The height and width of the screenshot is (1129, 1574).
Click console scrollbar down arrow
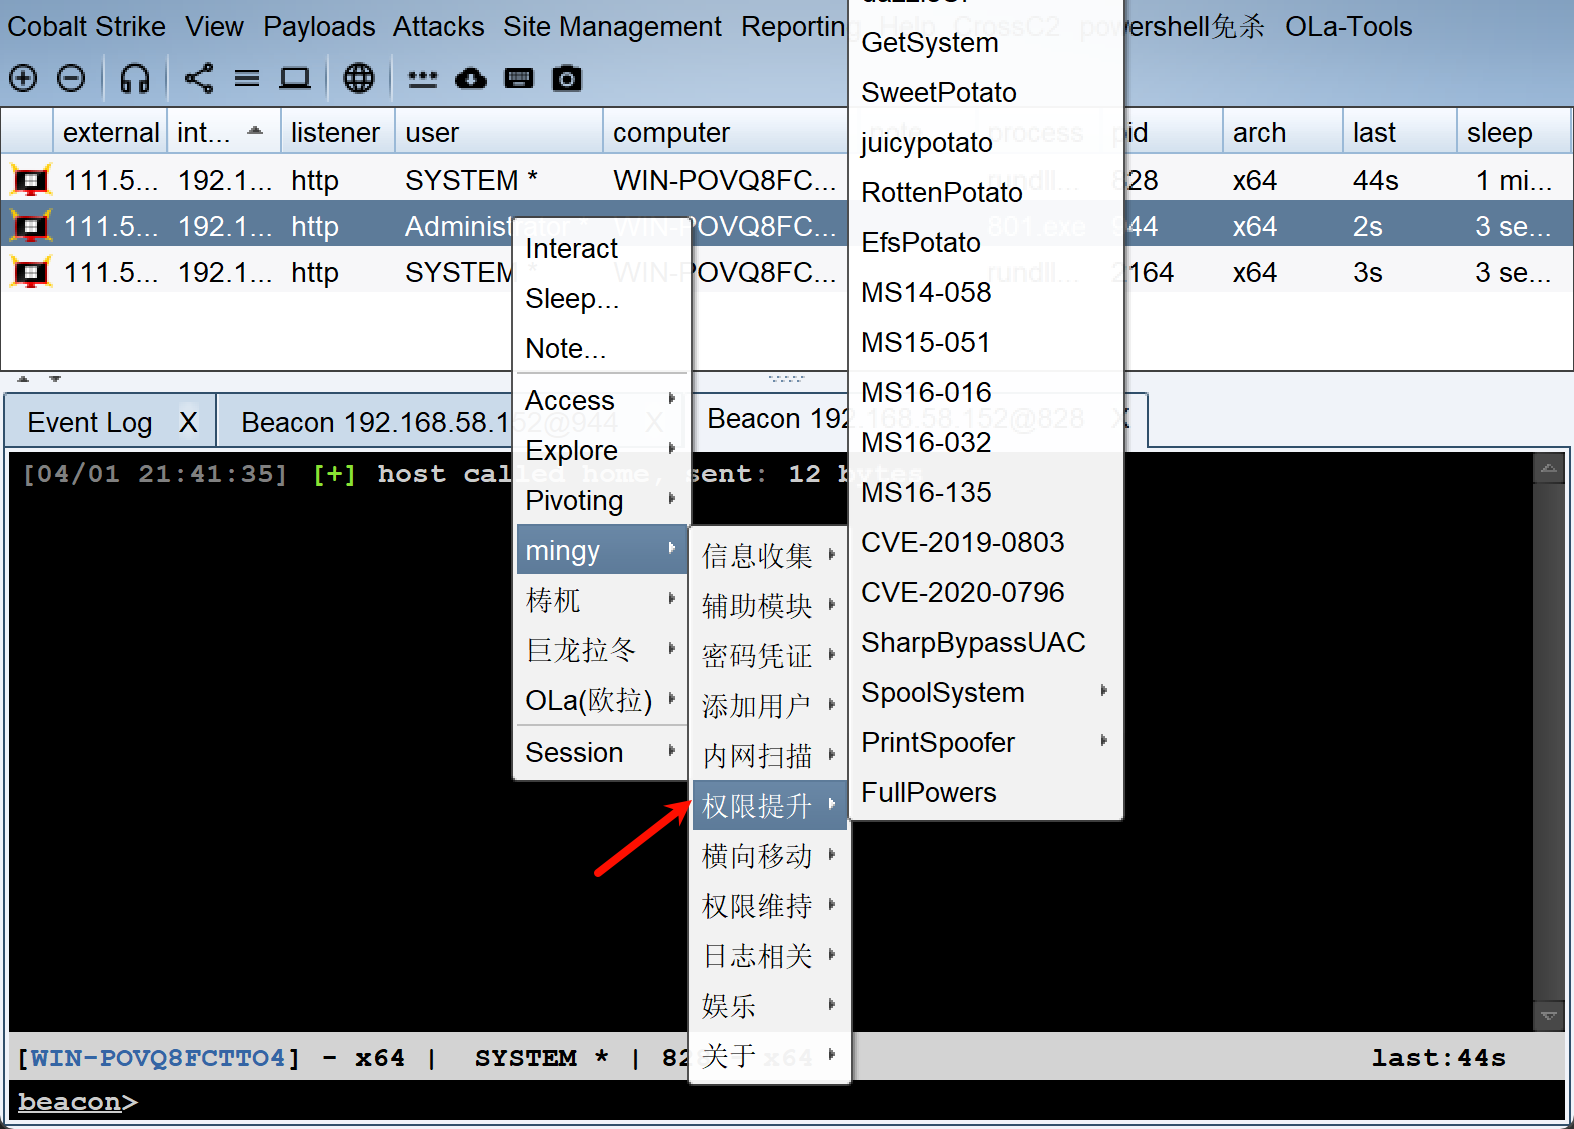click(x=1548, y=1016)
